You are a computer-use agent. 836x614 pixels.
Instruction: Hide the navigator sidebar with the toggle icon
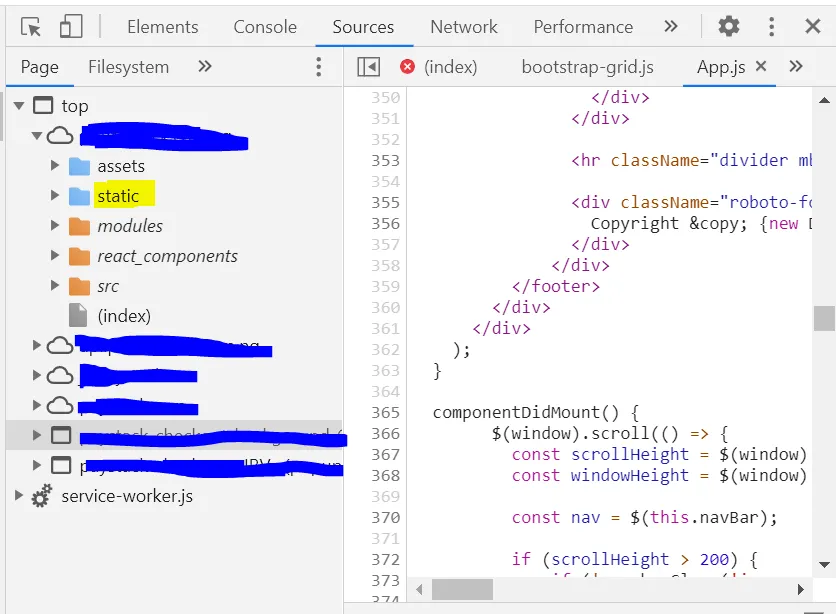click(368, 67)
